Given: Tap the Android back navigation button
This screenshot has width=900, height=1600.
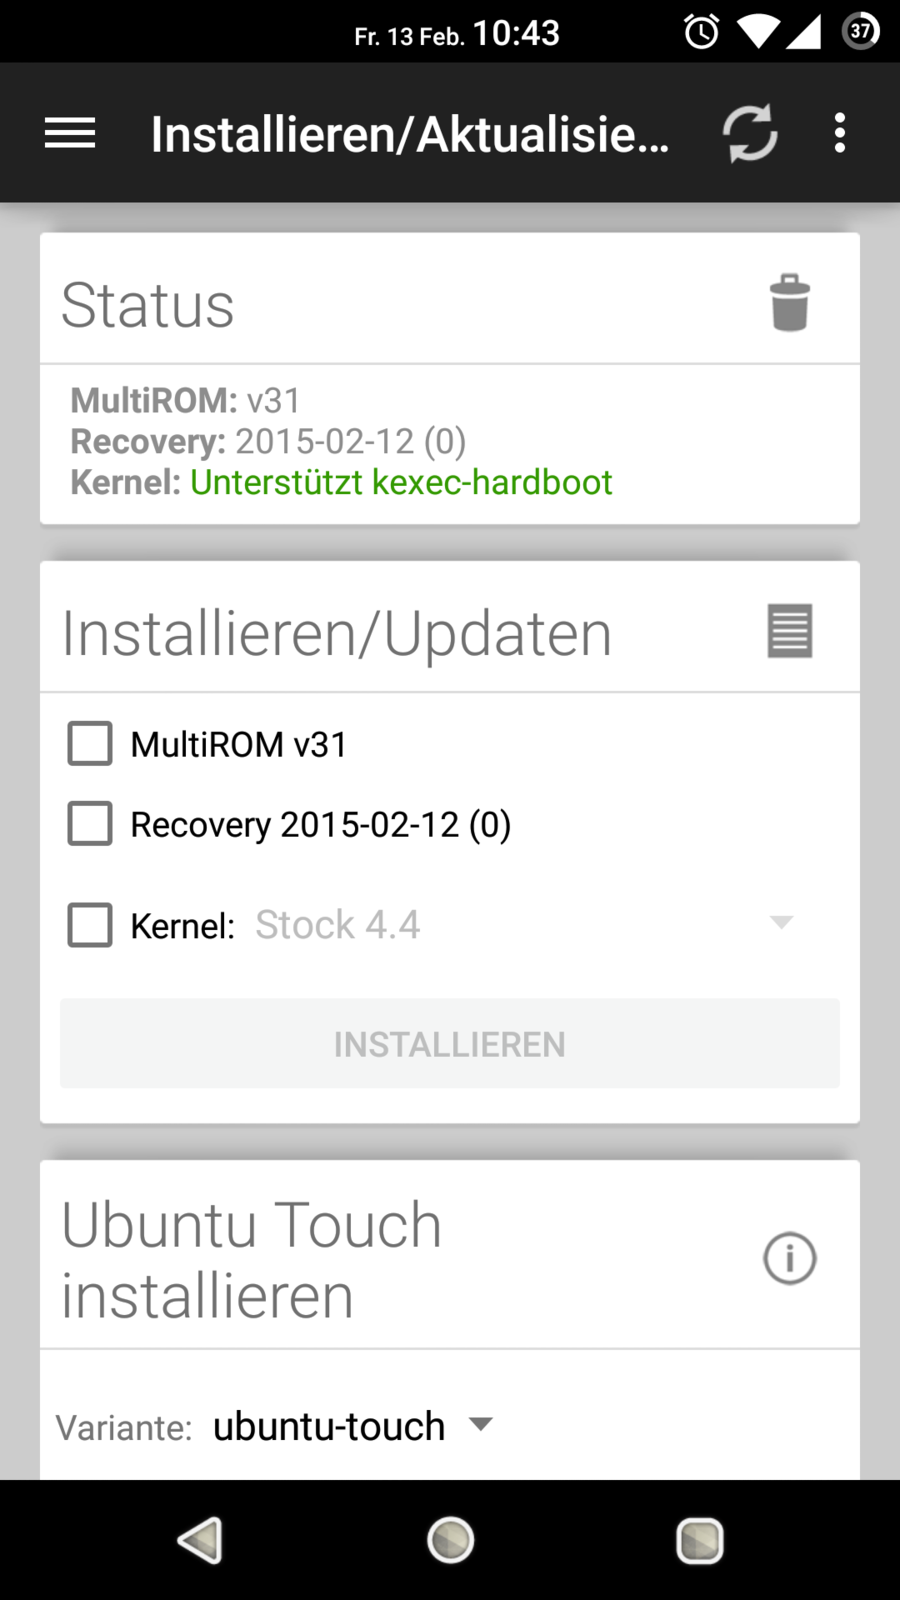Looking at the screenshot, I should [x=200, y=1540].
